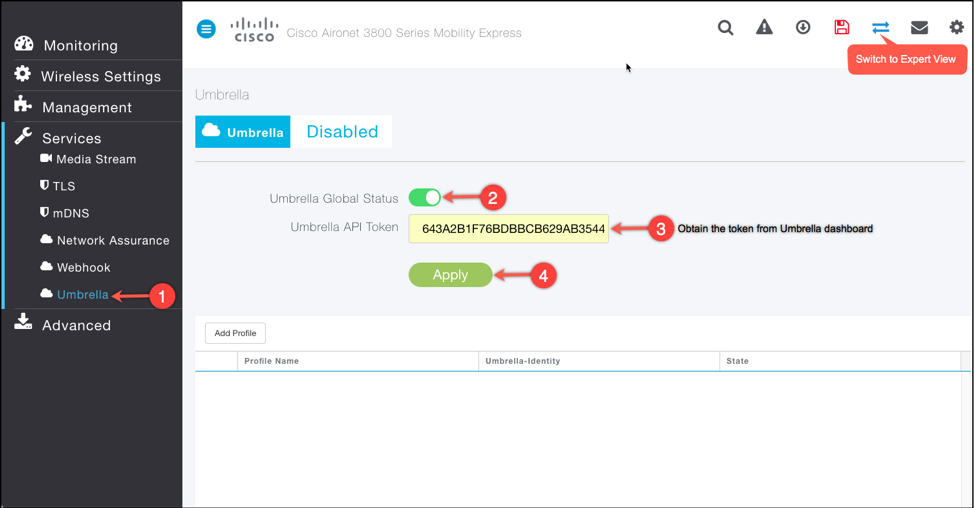Sort by the Profile Name column header
This screenshot has height=508, width=974.
point(272,361)
